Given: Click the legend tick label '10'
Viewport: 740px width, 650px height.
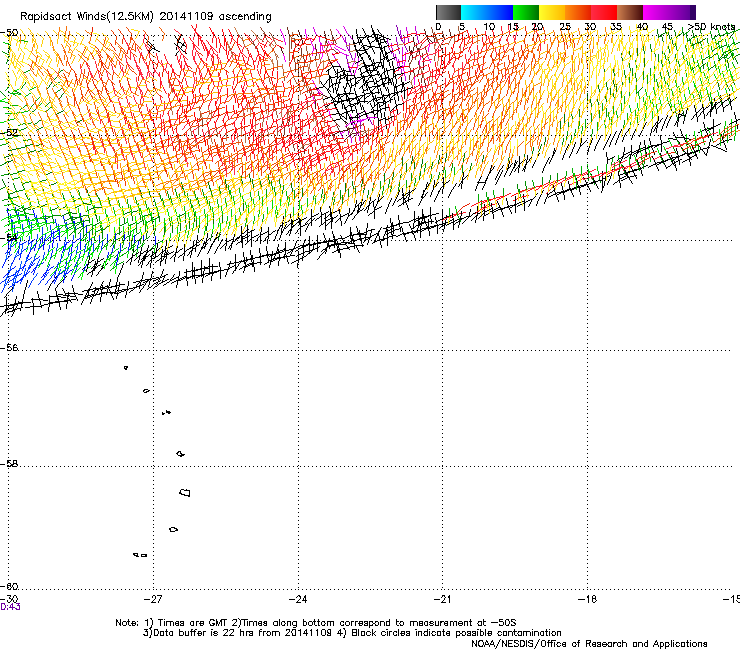Looking at the screenshot, I should (x=489, y=26).
